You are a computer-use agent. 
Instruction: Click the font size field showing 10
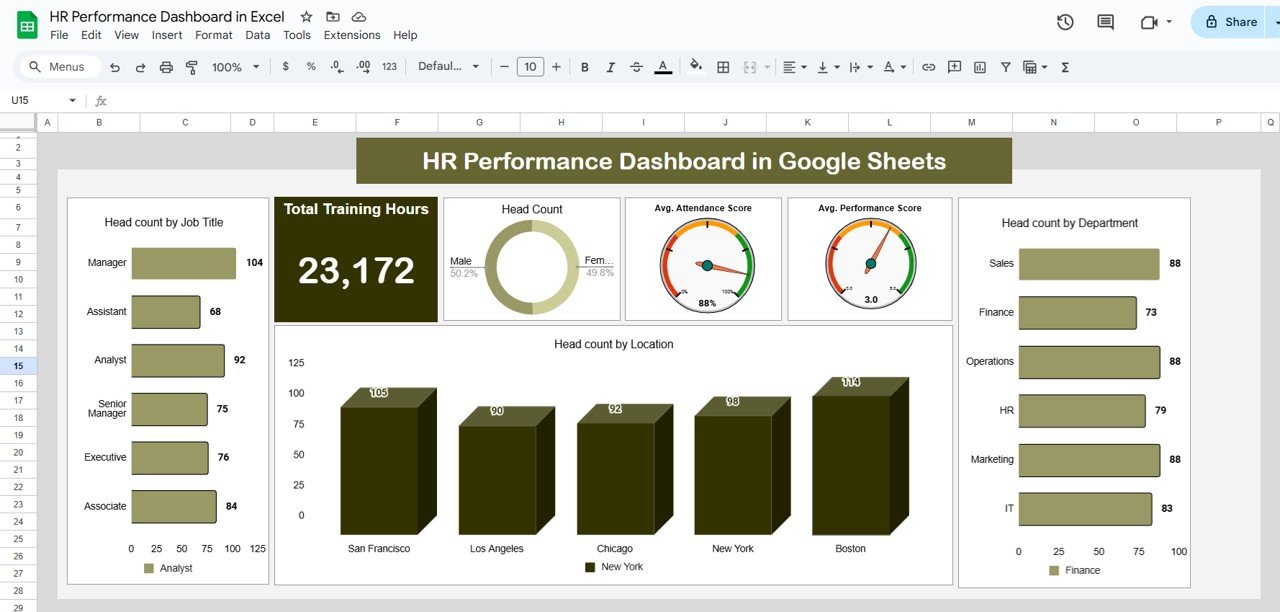pyautogui.click(x=530, y=67)
